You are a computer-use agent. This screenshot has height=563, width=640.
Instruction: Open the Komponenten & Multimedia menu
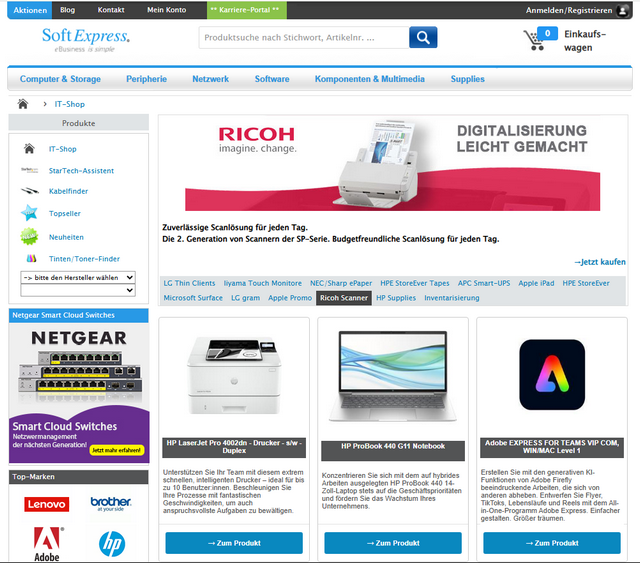point(370,79)
